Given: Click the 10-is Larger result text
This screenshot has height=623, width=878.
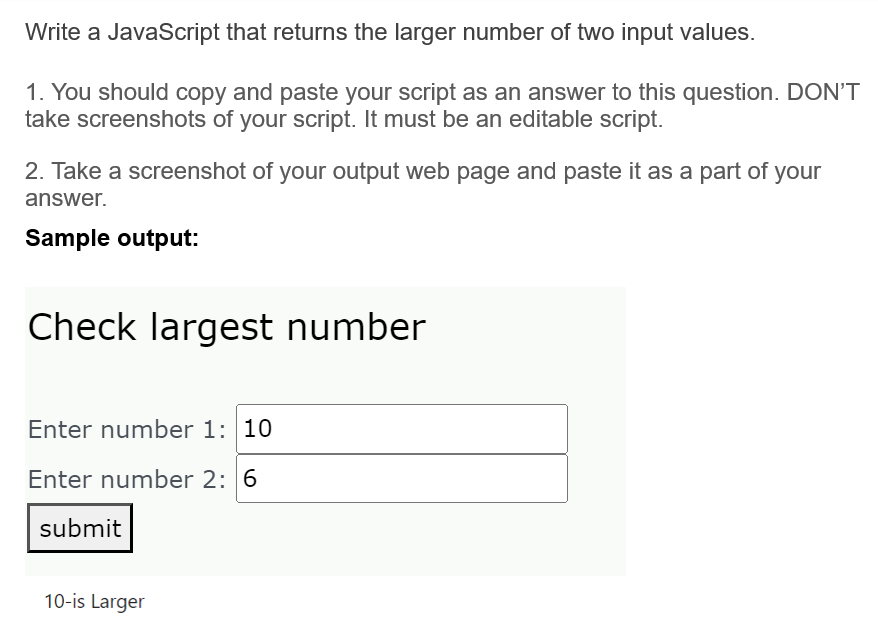Looking at the screenshot, I should coord(93,601).
